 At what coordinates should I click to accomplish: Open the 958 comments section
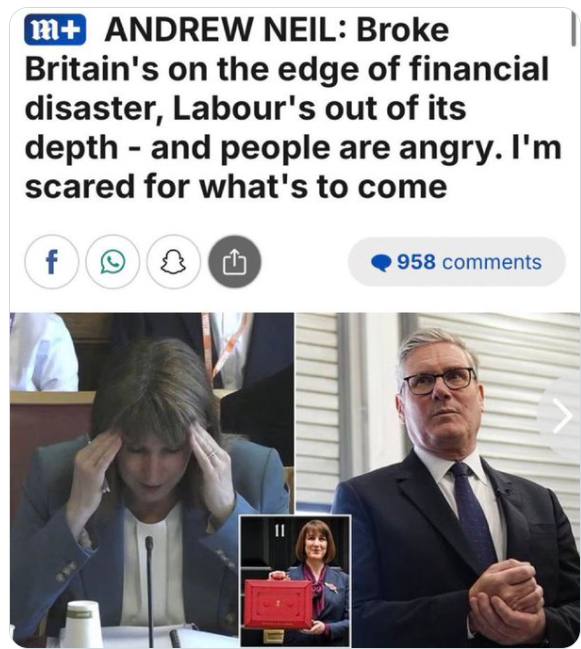456,262
